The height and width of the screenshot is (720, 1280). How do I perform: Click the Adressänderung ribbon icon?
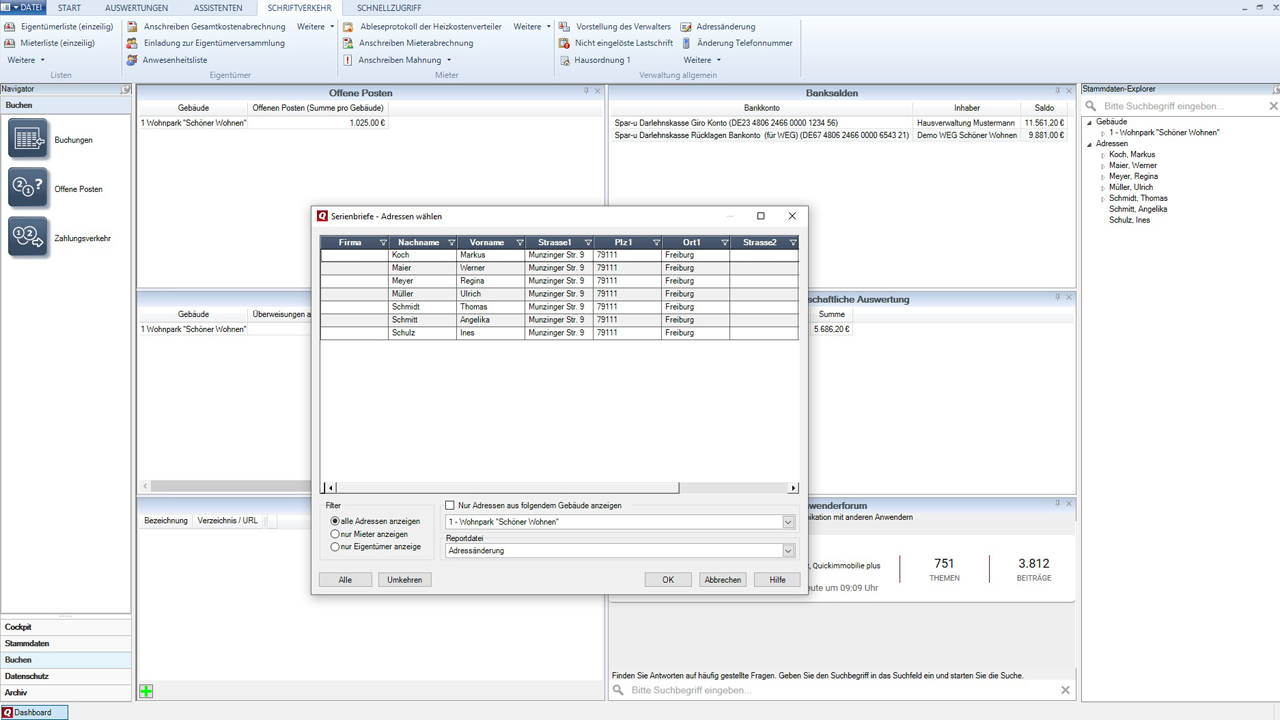pyautogui.click(x=686, y=27)
